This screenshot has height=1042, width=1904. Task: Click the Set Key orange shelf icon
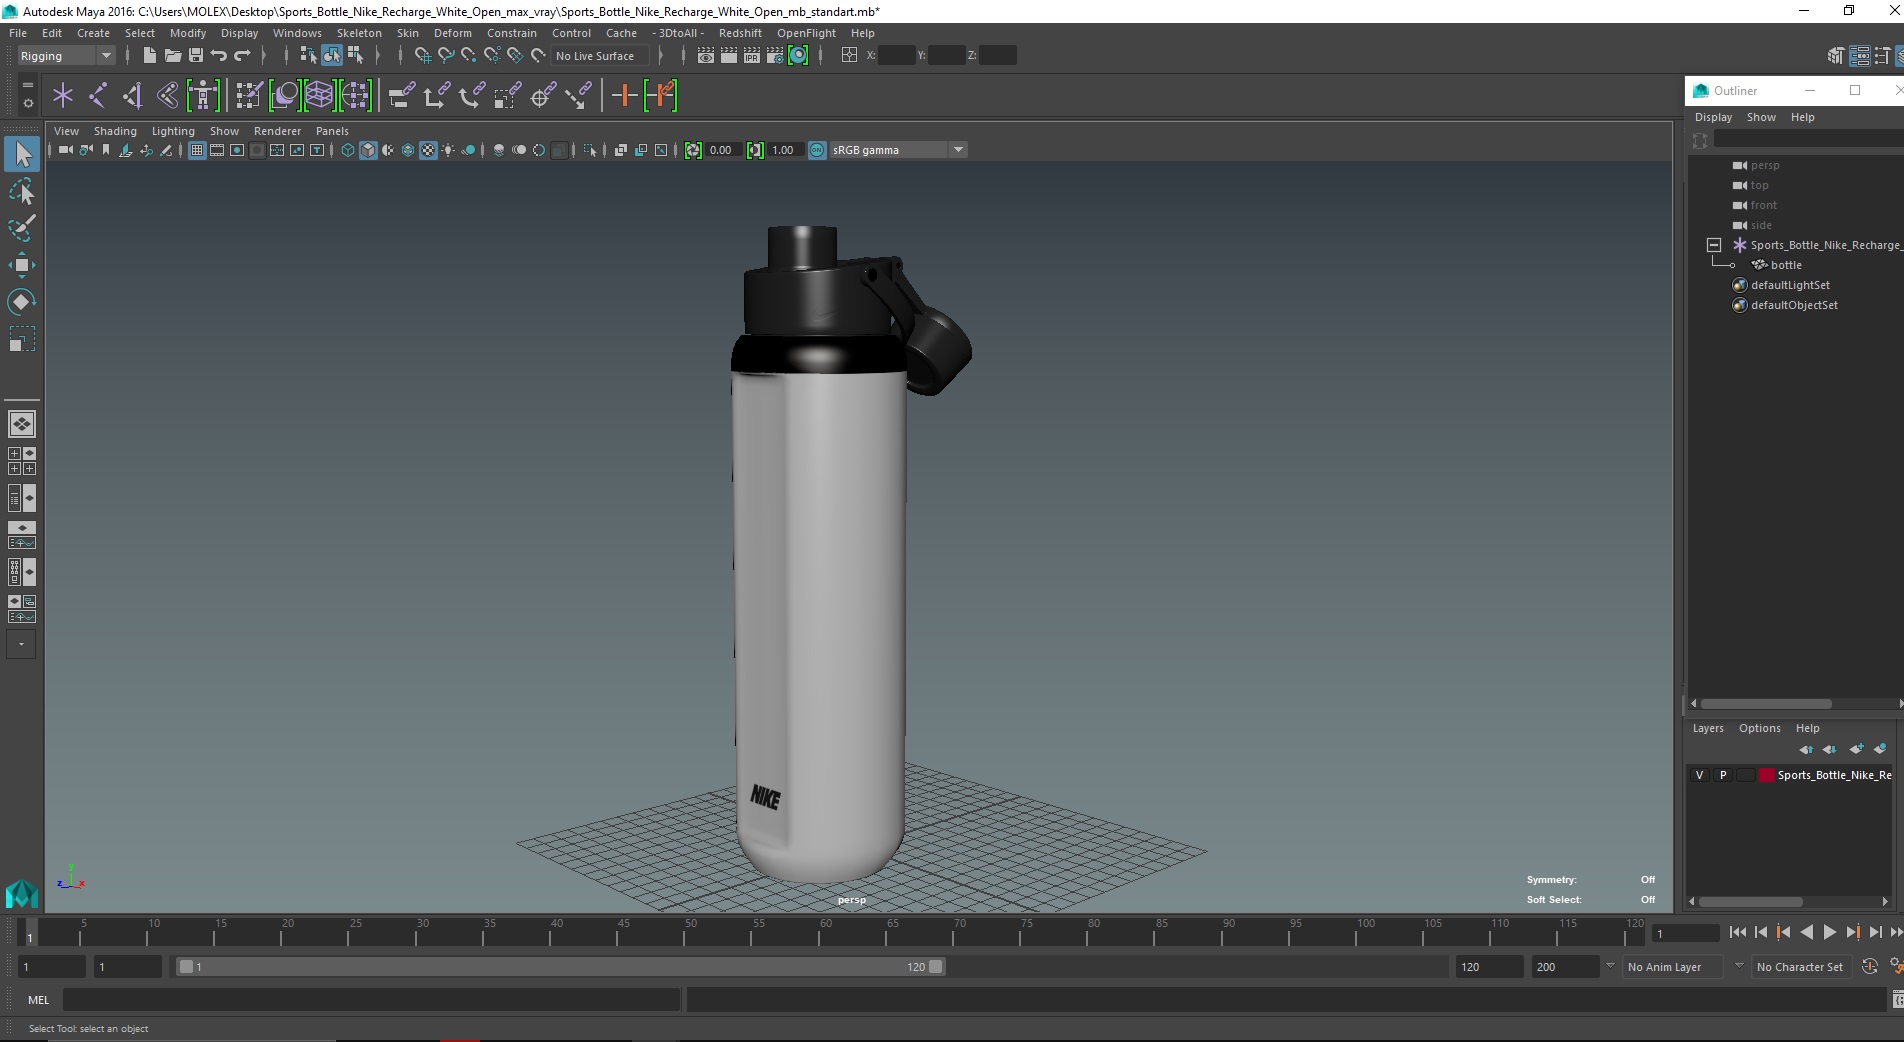click(625, 96)
